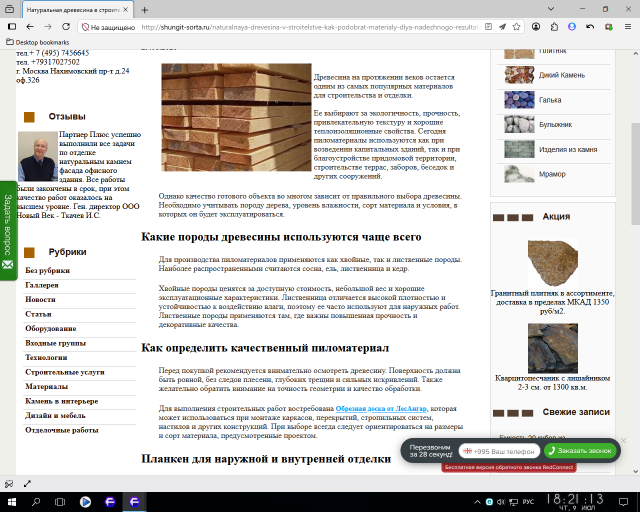Open the 'Булыжник' product link
The height and width of the screenshot is (512, 640).
click(556, 125)
